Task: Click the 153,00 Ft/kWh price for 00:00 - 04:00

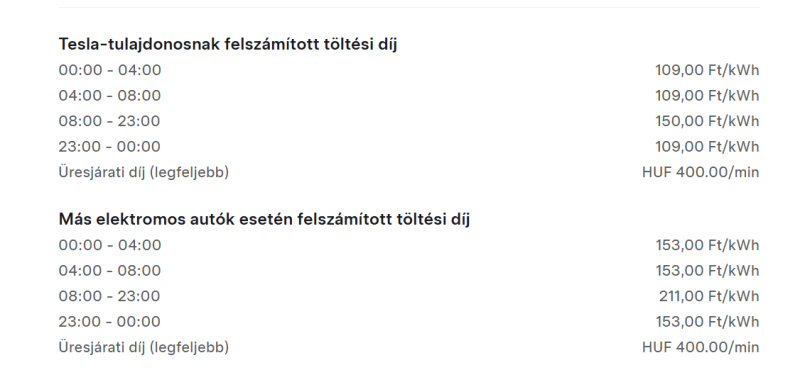Action: [x=707, y=245]
